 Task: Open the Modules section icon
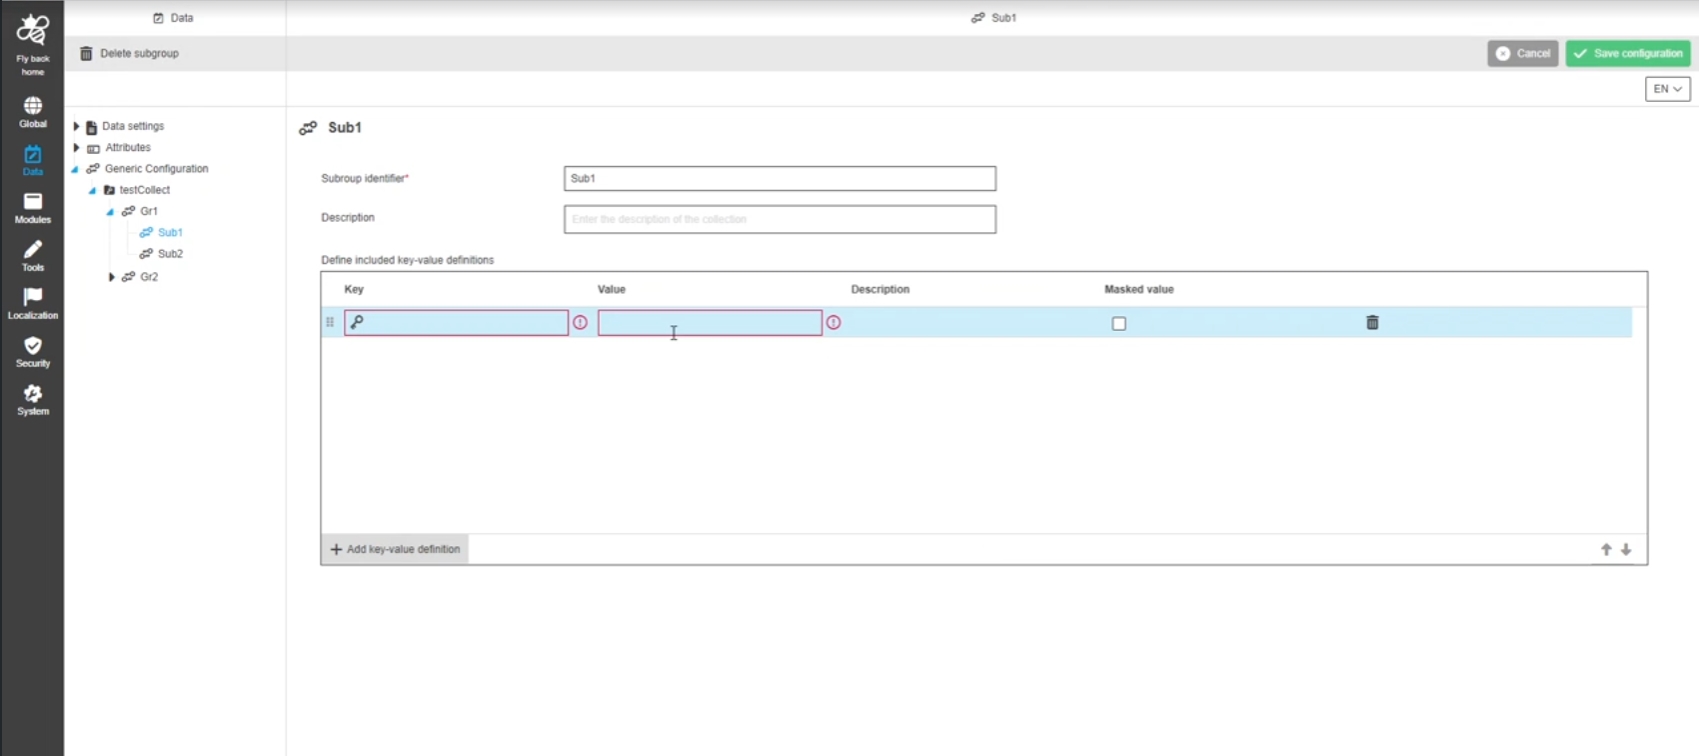(33, 201)
